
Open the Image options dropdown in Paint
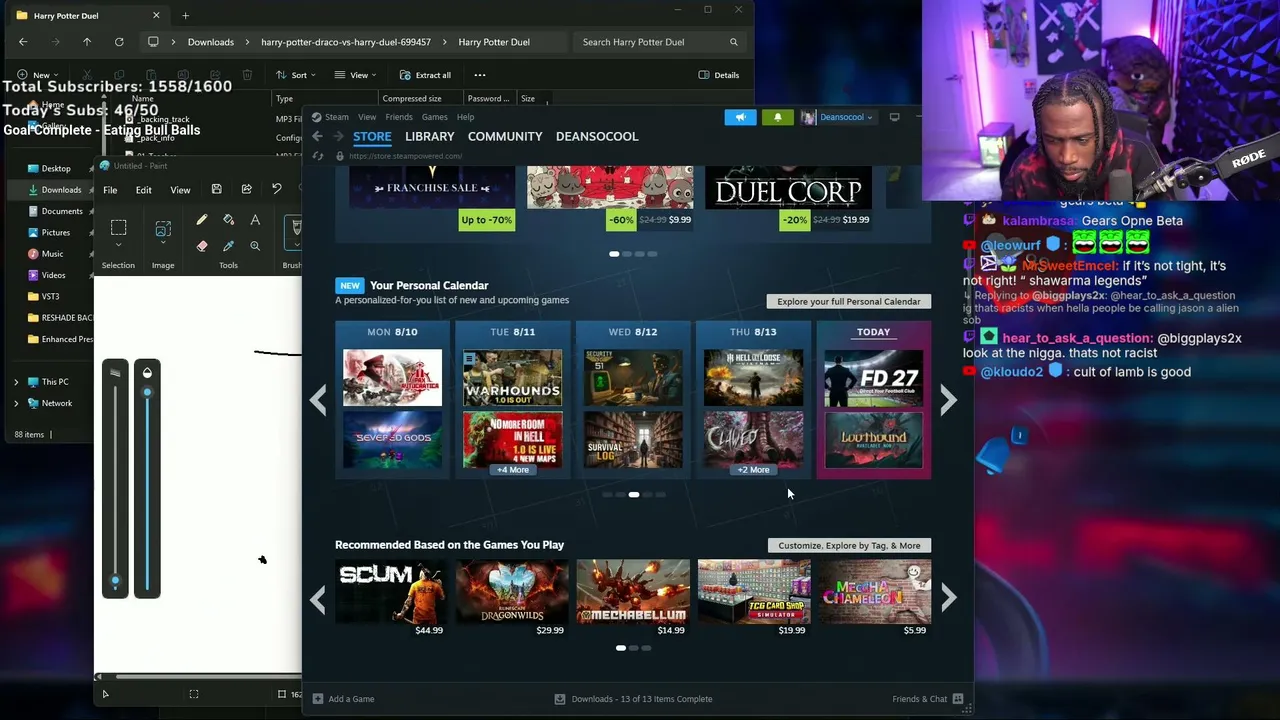tap(163, 243)
